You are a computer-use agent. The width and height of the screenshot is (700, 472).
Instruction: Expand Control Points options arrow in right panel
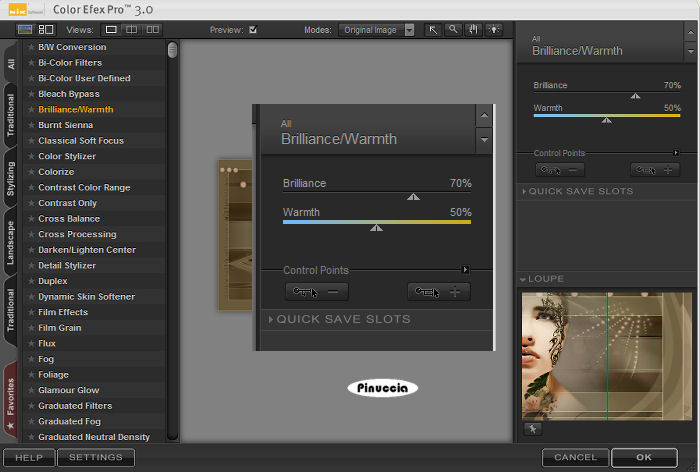click(x=676, y=153)
